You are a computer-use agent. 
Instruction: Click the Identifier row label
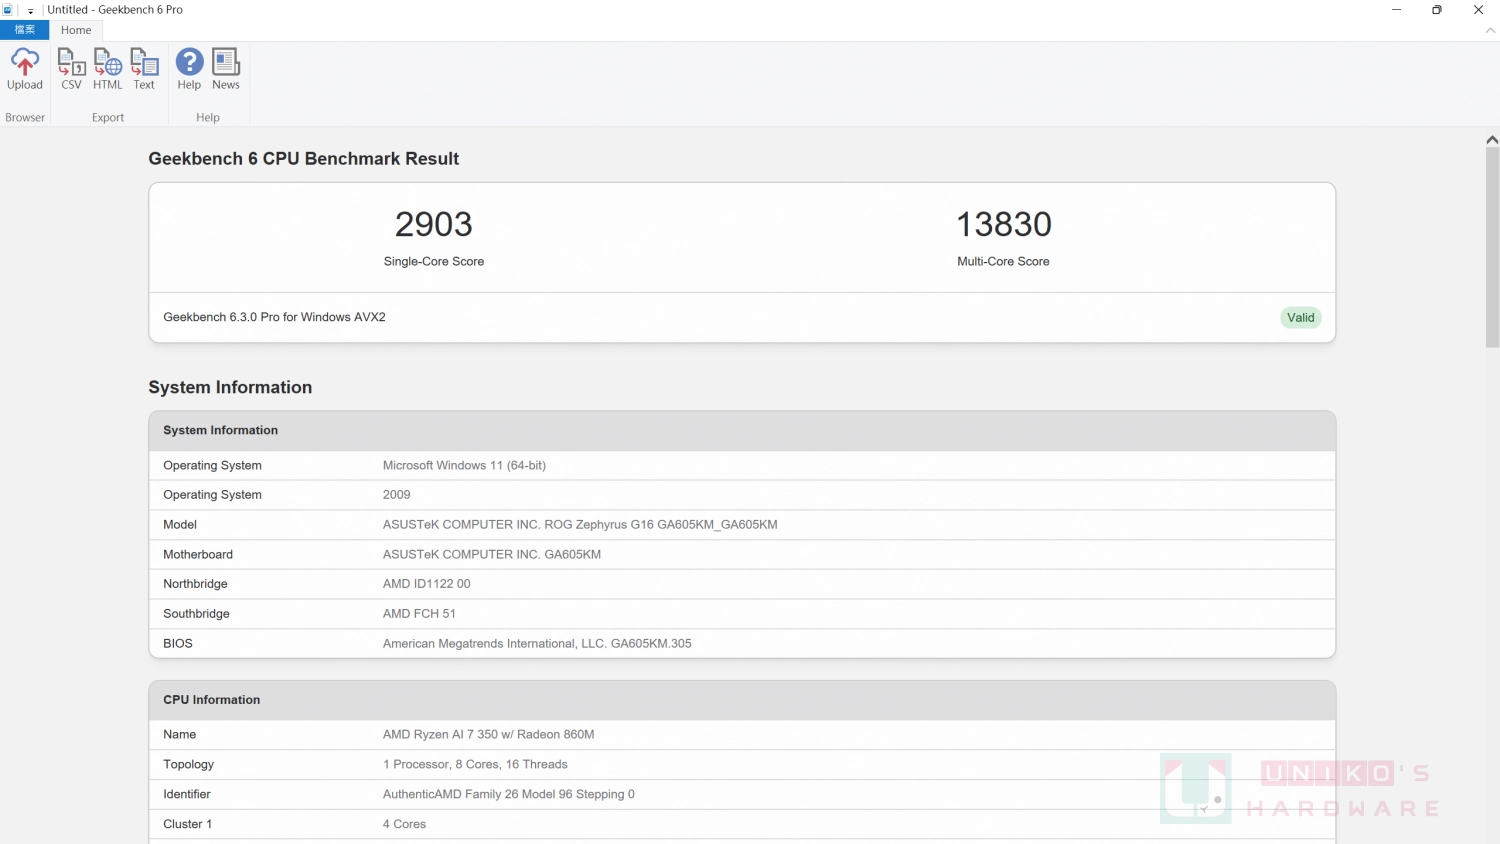[x=187, y=794]
